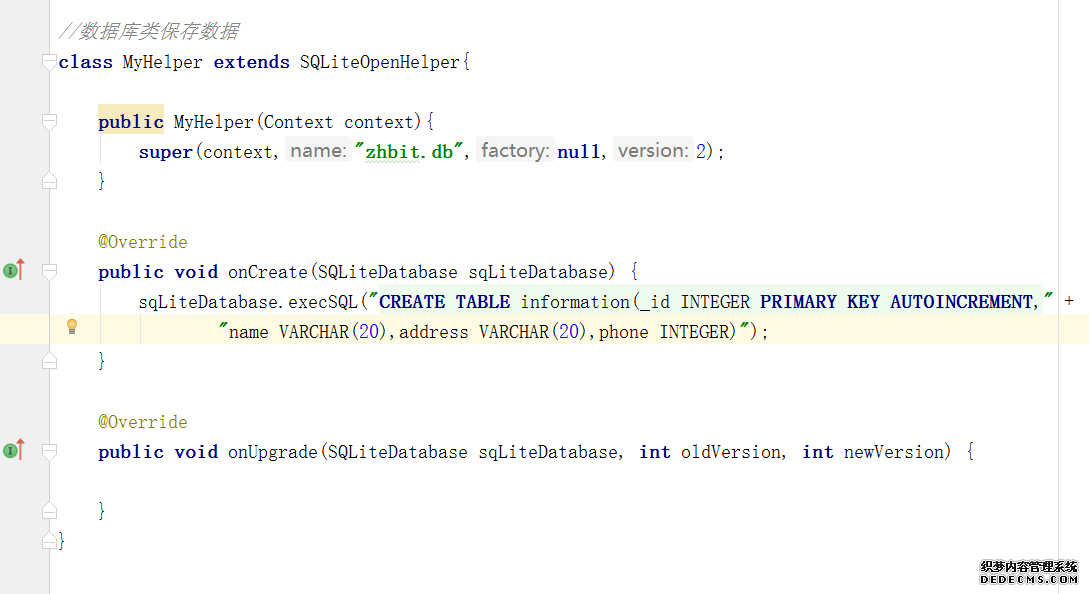1089x594 pixels.
Task: Click the DEDECMS.COM watermark logo
Action: coord(1029,572)
